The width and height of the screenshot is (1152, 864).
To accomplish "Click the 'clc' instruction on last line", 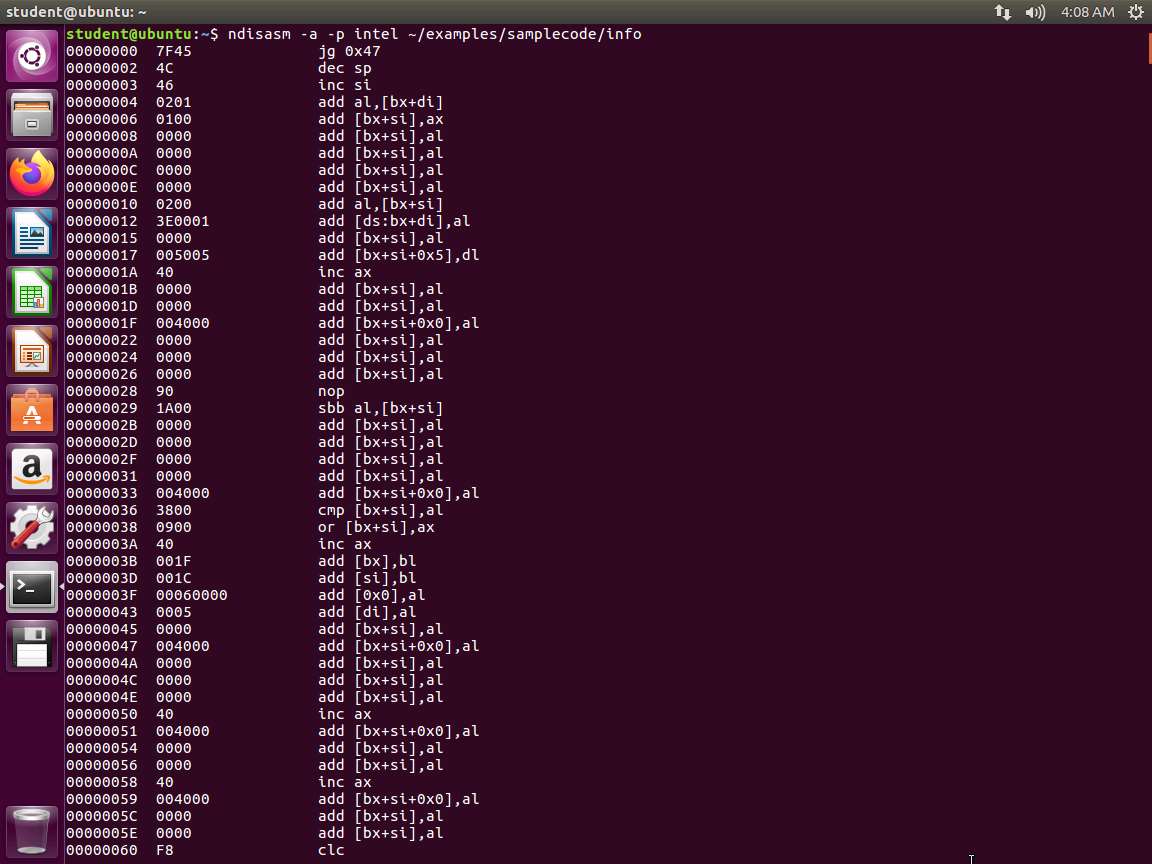I will [x=331, y=850].
